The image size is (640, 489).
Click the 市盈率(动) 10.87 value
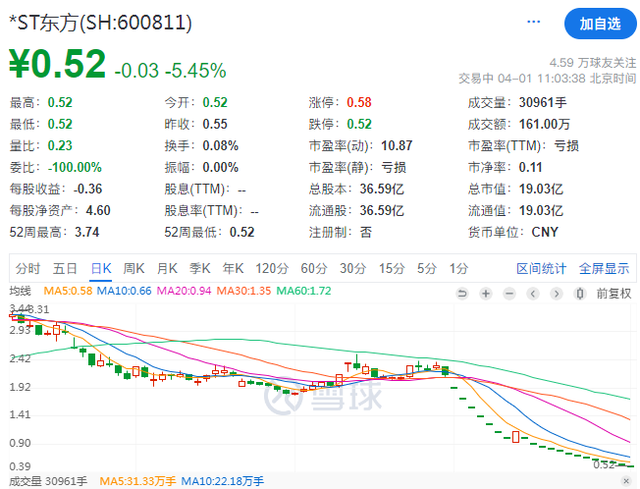tap(397, 146)
